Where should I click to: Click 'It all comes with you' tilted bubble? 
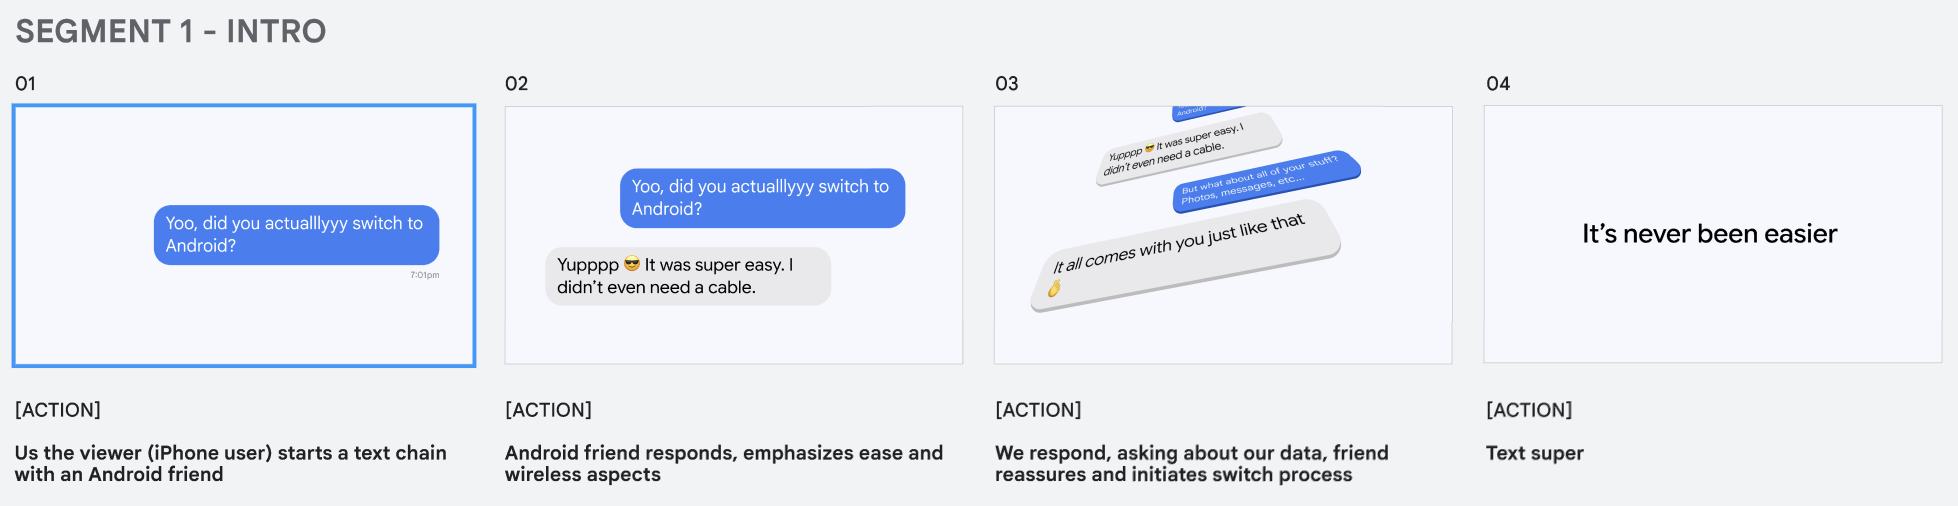click(1185, 256)
